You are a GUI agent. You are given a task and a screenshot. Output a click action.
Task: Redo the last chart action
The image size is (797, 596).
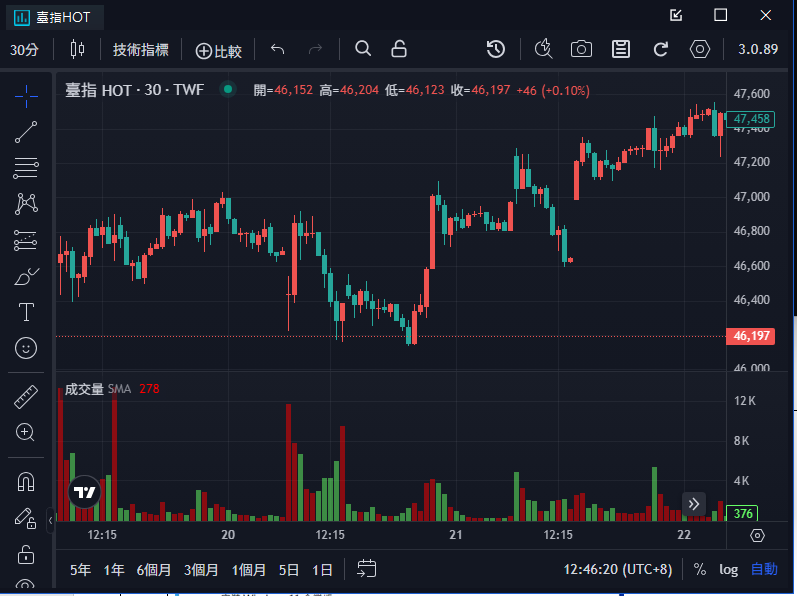click(x=316, y=49)
